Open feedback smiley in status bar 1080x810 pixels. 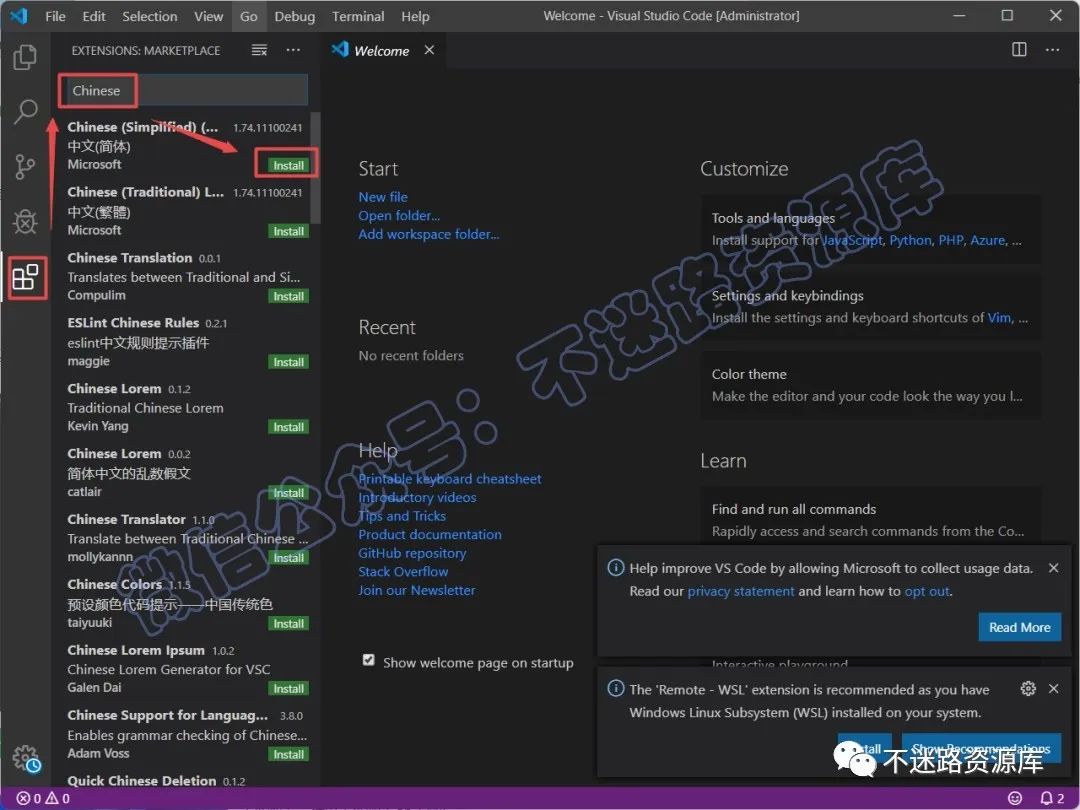1015,798
